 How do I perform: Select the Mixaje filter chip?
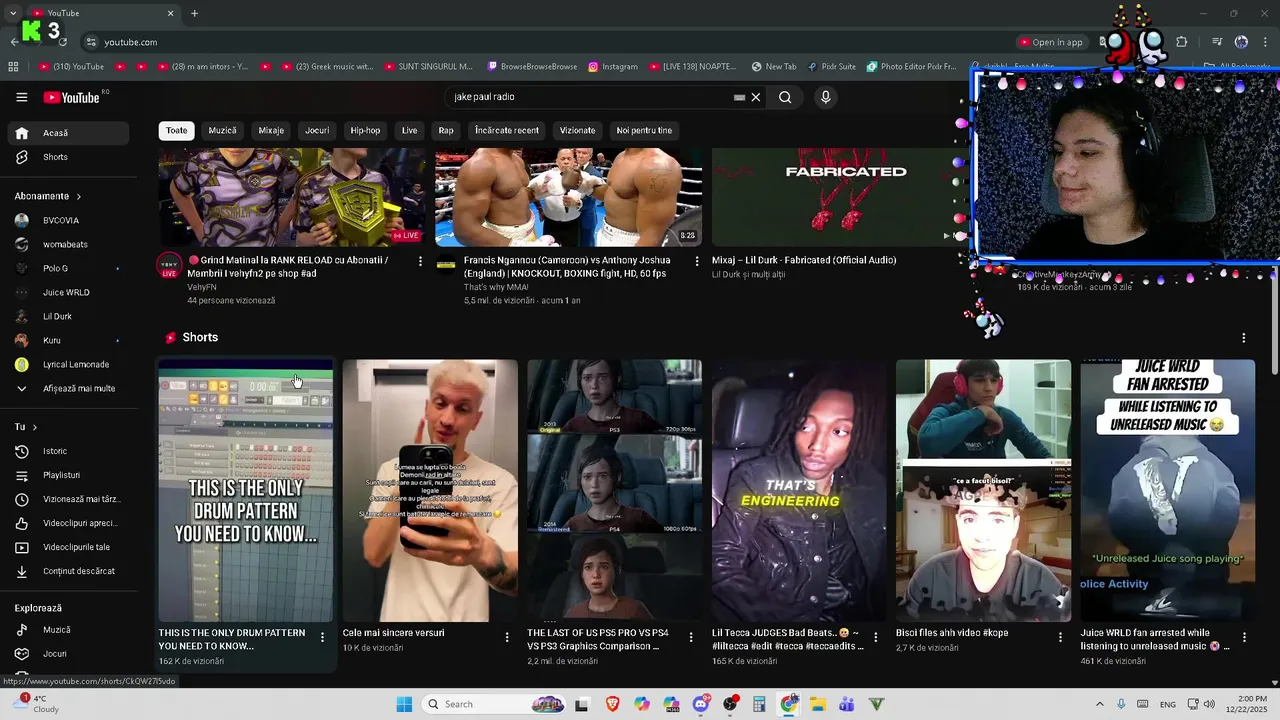(x=271, y=130)
